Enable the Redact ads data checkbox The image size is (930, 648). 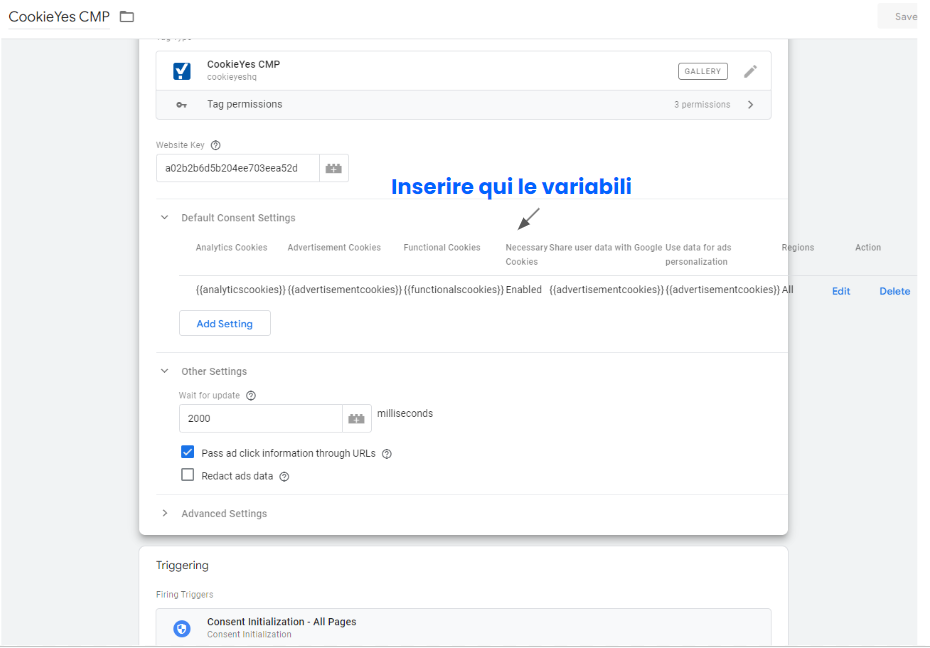click(x=187, y=474)
